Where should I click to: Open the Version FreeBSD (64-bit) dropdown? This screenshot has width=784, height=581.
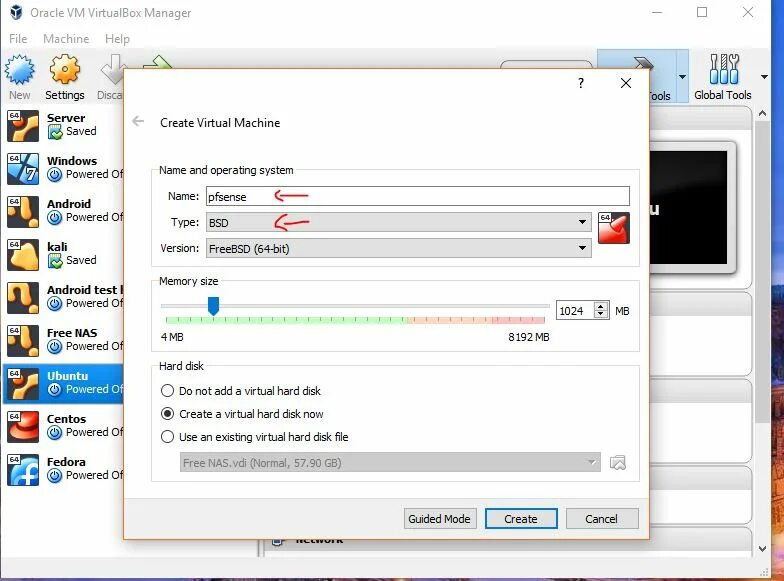(398, 248)
